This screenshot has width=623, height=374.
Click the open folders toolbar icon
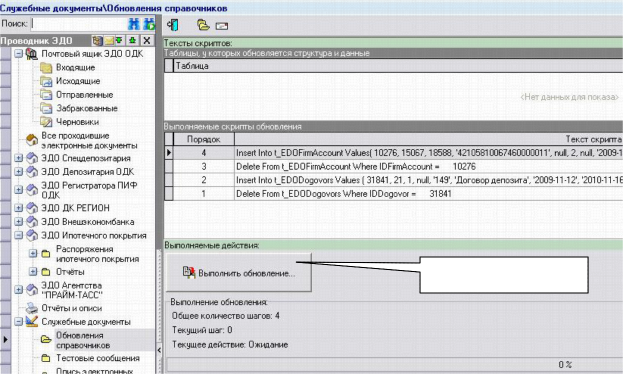(x=203, y=25)
